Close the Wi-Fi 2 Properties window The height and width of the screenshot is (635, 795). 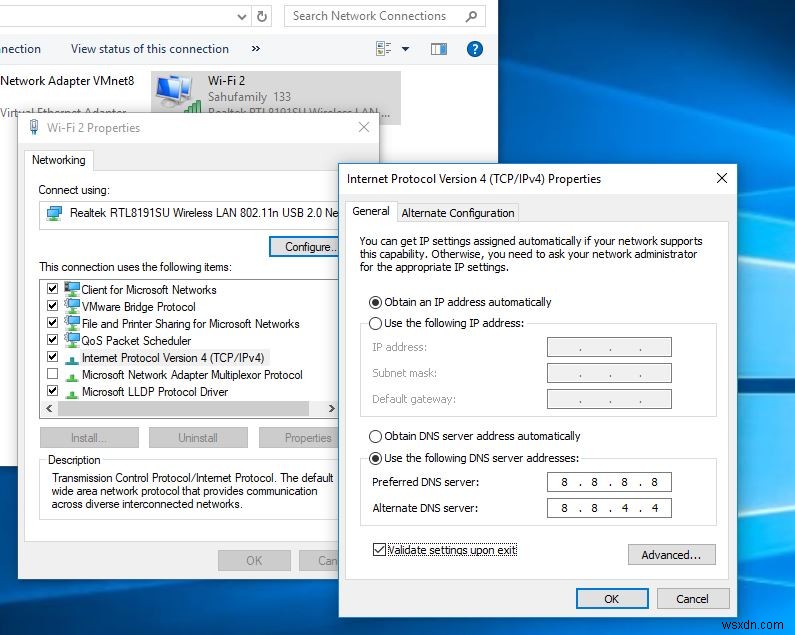364,127
